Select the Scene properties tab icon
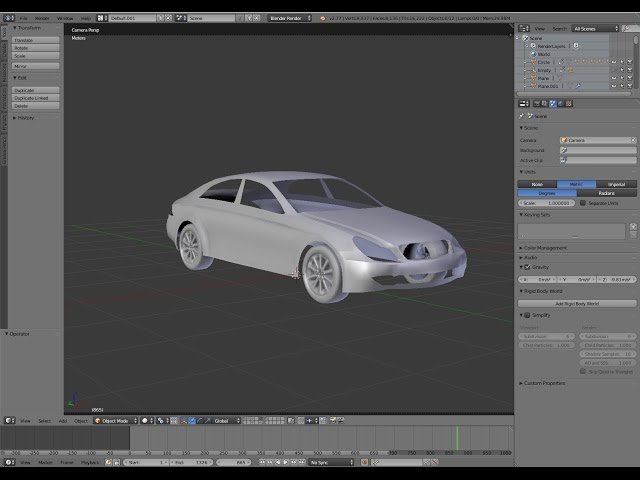Viewport: 640px width, 480px height. (x=553, y=104)
